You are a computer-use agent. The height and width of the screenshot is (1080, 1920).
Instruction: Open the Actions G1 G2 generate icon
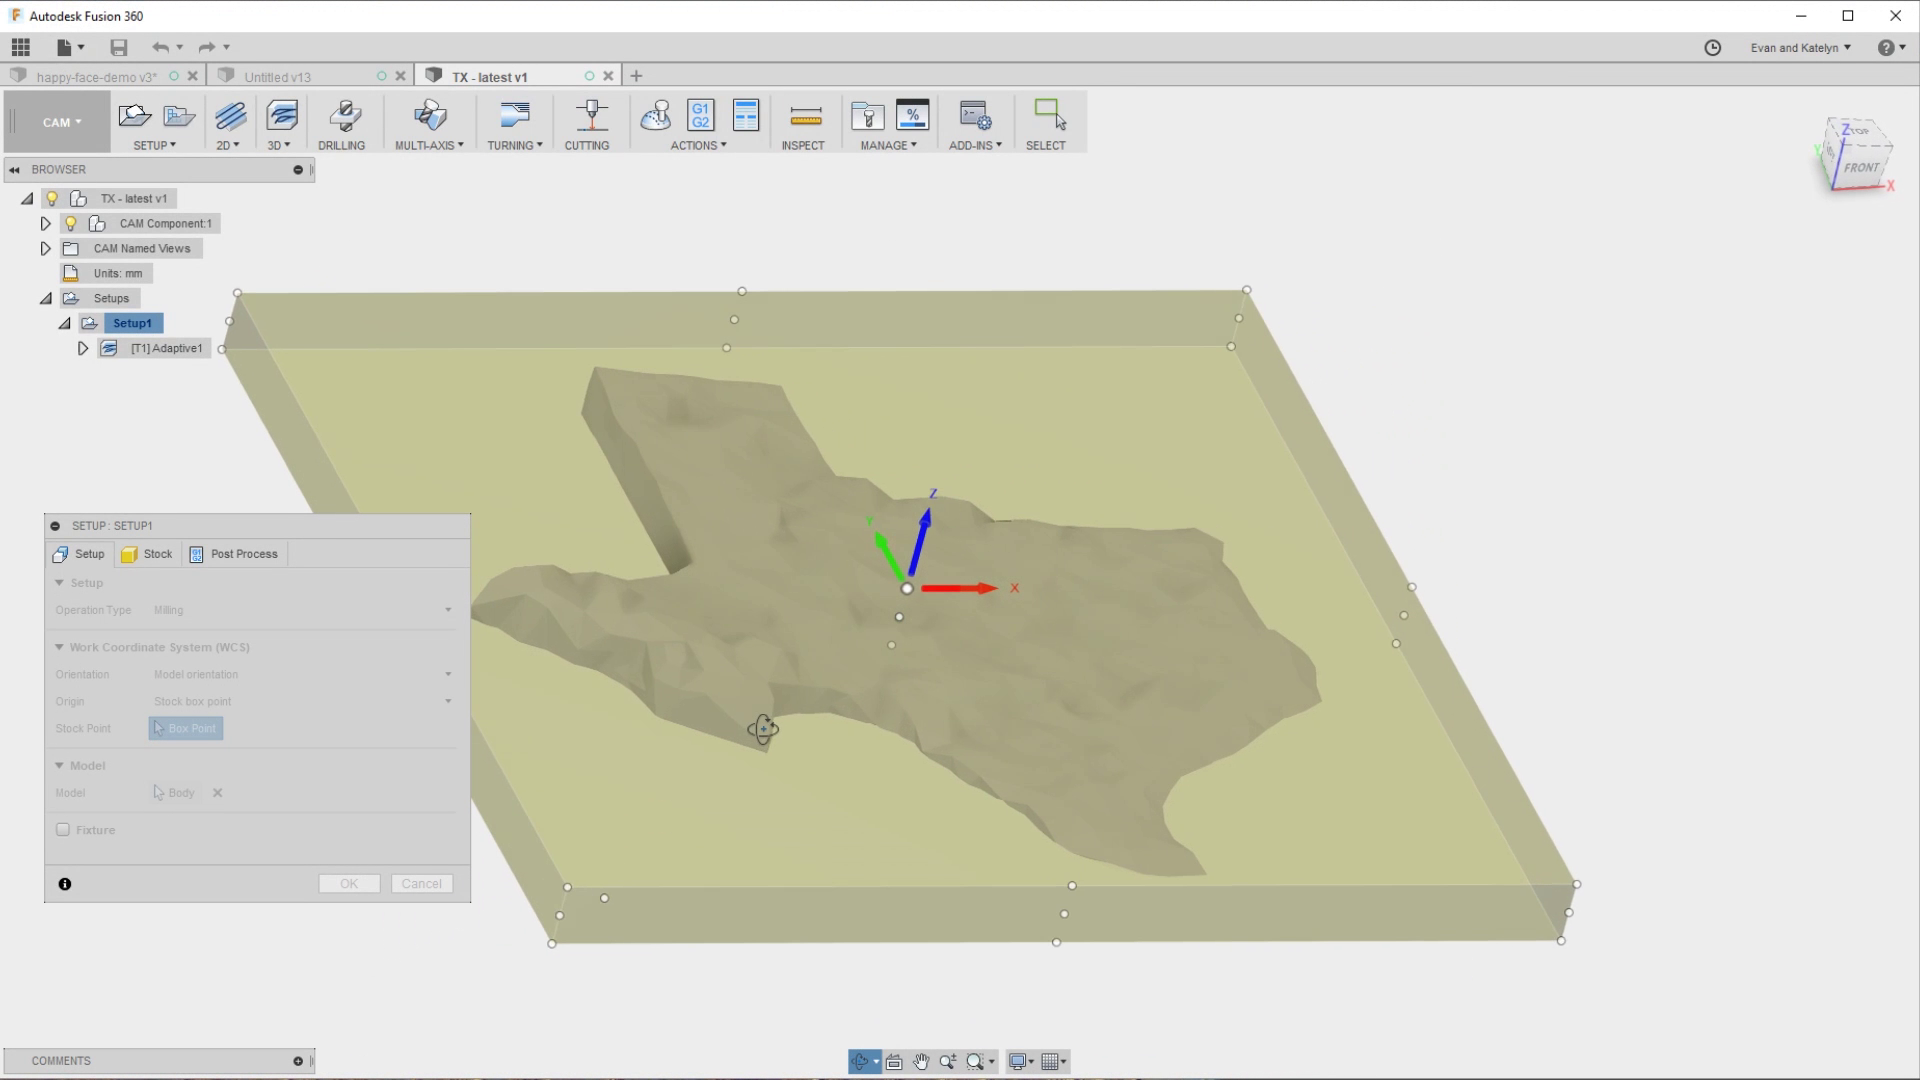point(699,116)
